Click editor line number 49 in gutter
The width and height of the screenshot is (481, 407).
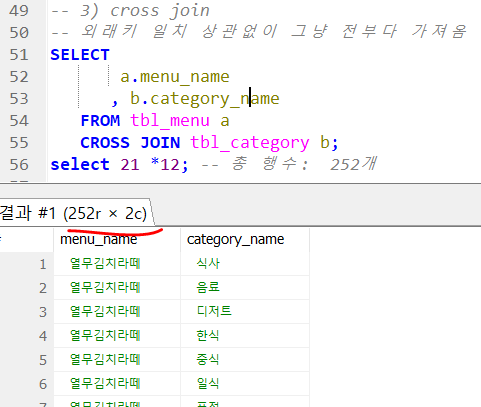pyautogui.click(x=19, y=11)
